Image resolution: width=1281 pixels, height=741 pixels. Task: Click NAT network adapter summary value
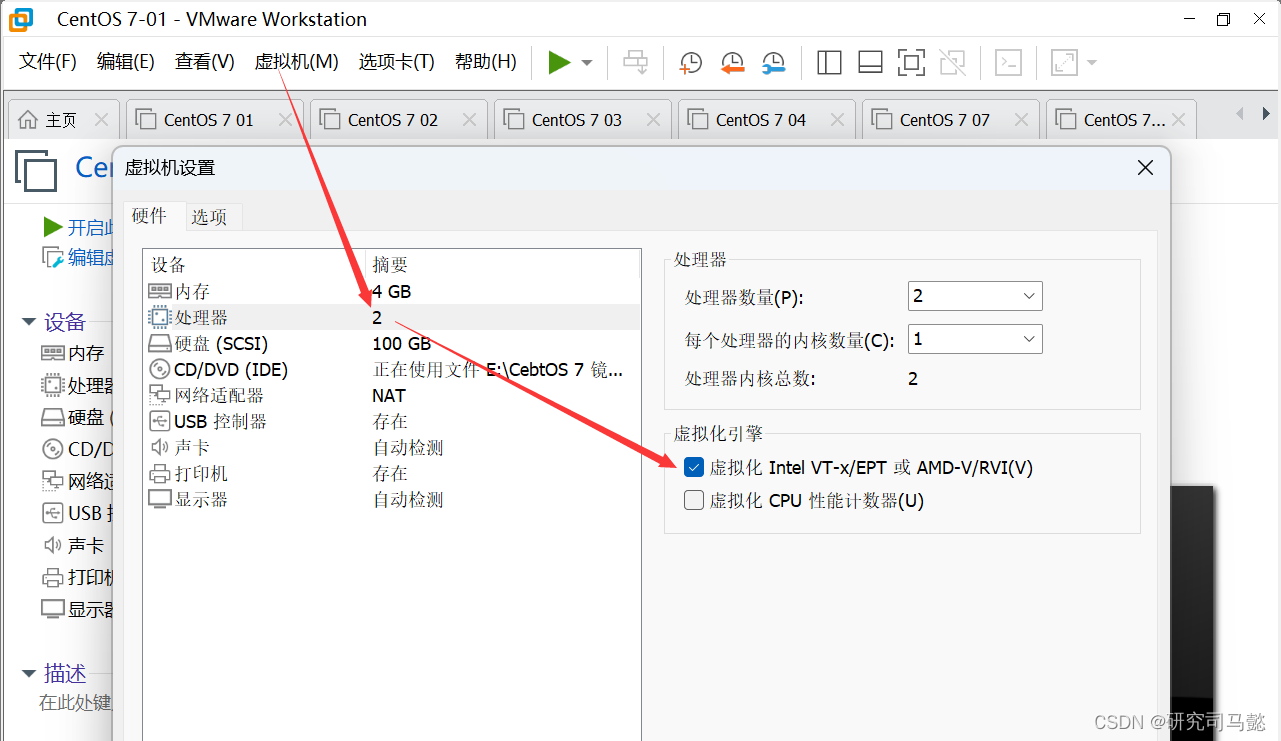389,396
